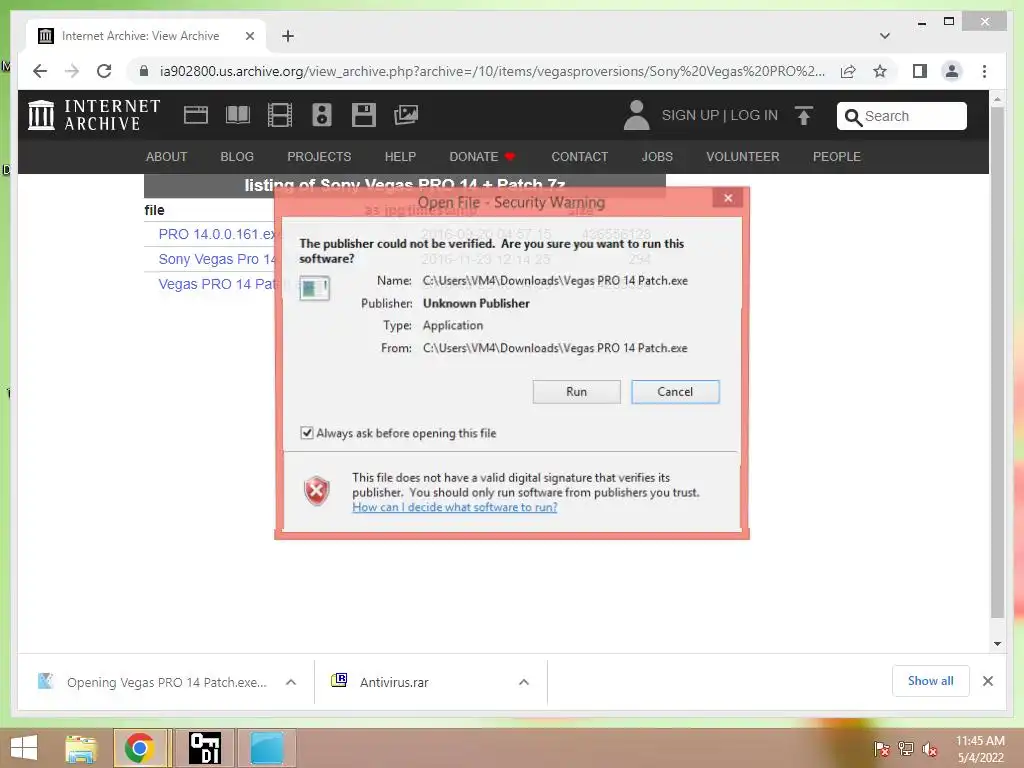Click the Internet Archive logo
This screenshot has height=768, width=1024.
click(x=94, y=115)
